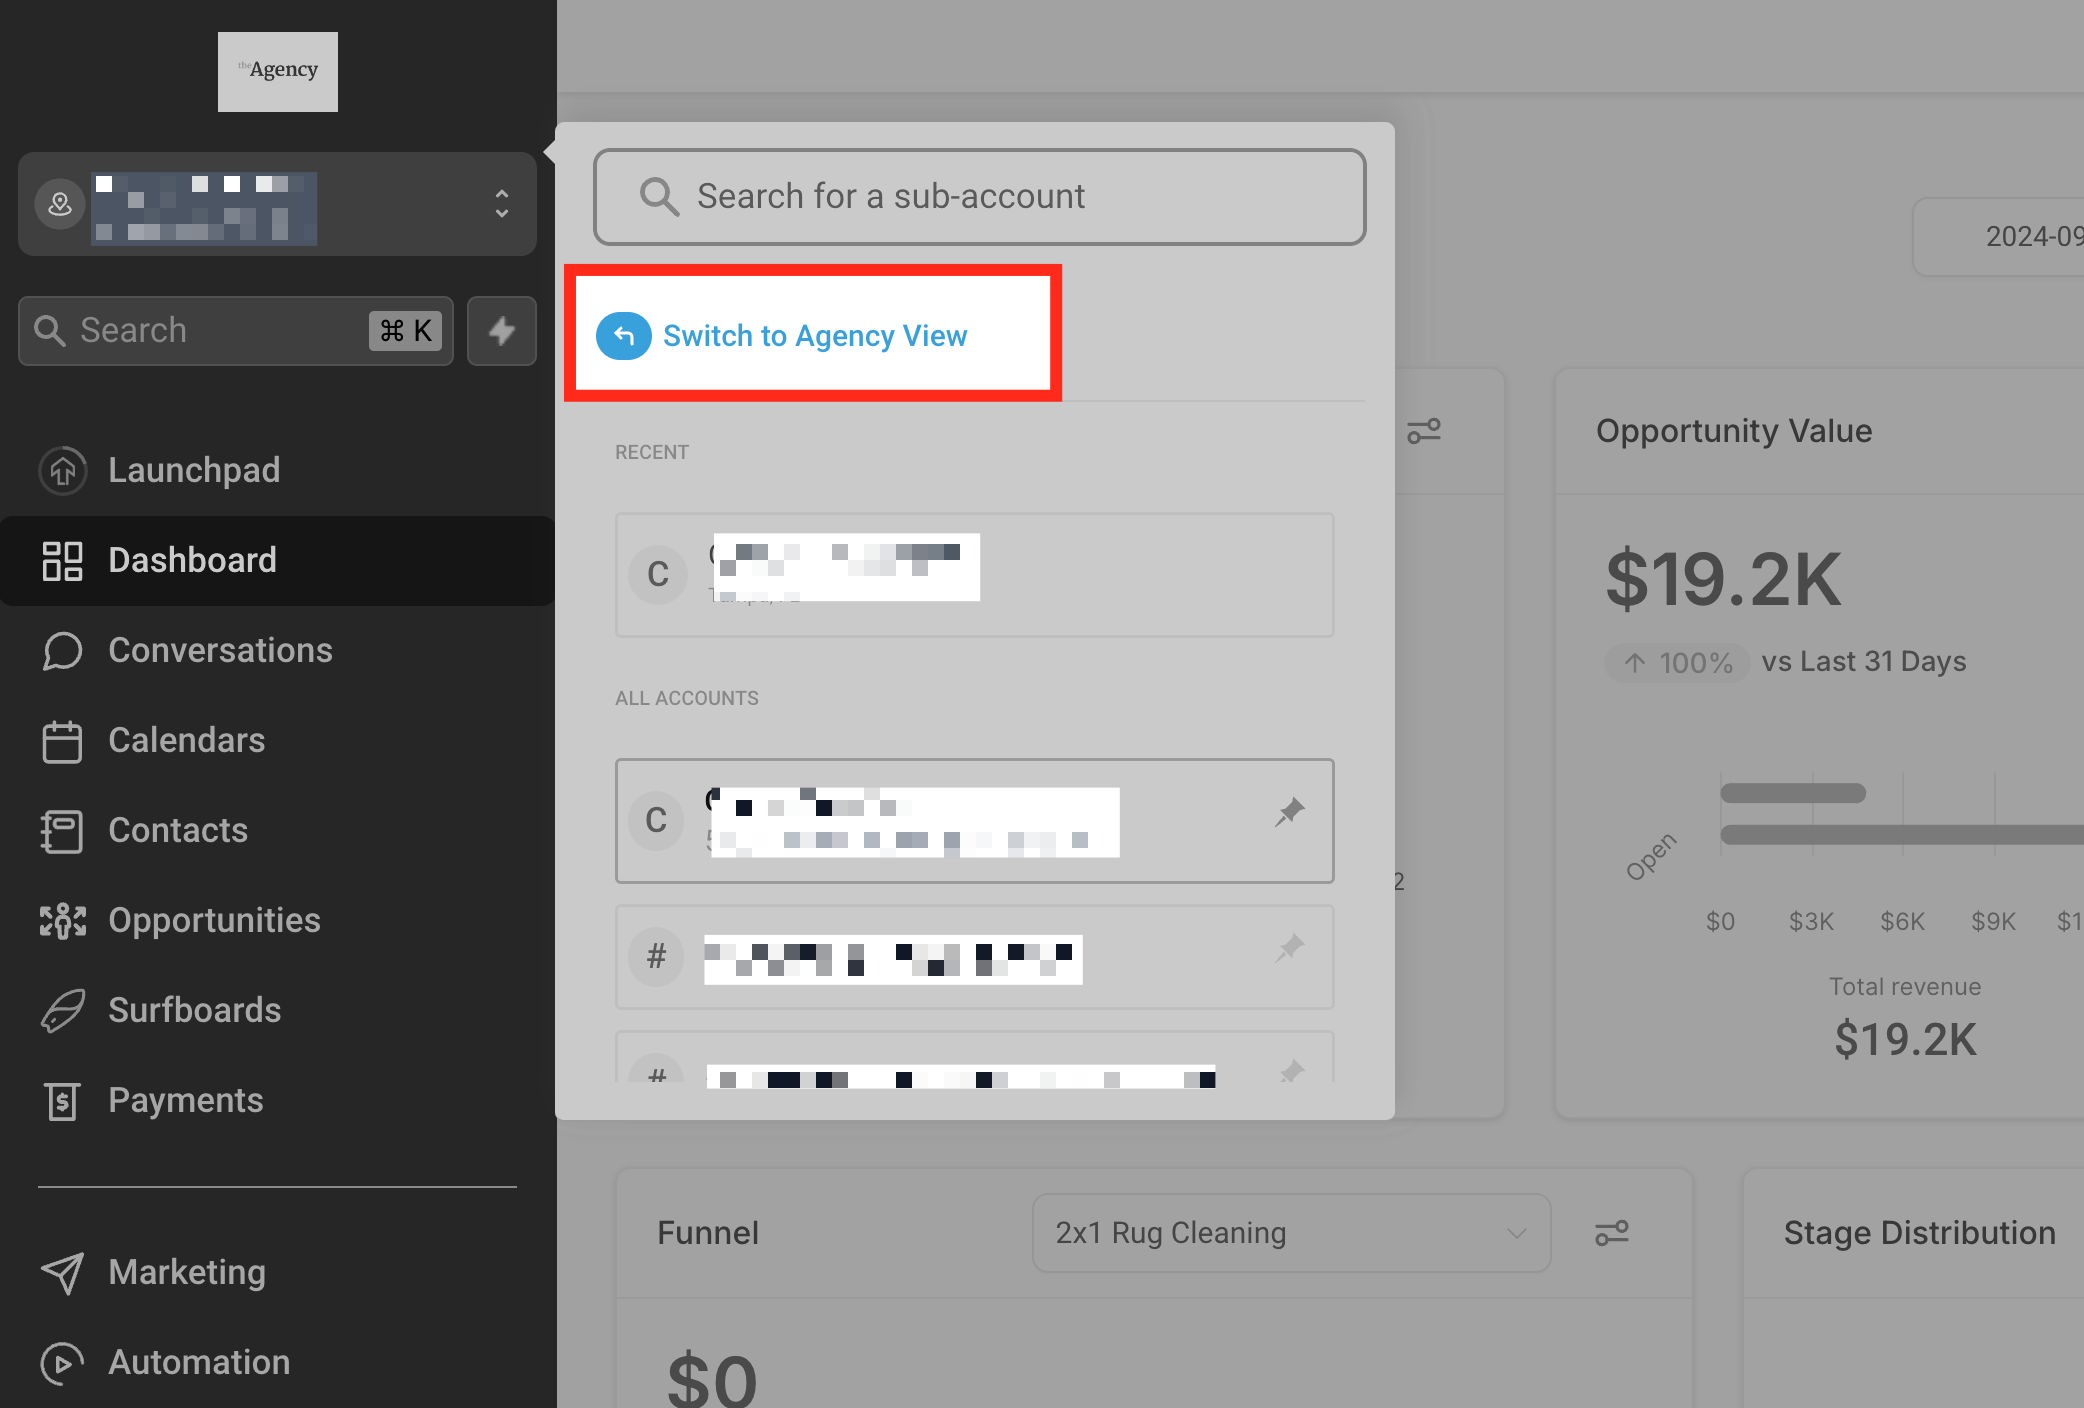Go to Conversations in the sidebar
Viewport: 2084px width, 1408px height.
(x=219, y=650)
